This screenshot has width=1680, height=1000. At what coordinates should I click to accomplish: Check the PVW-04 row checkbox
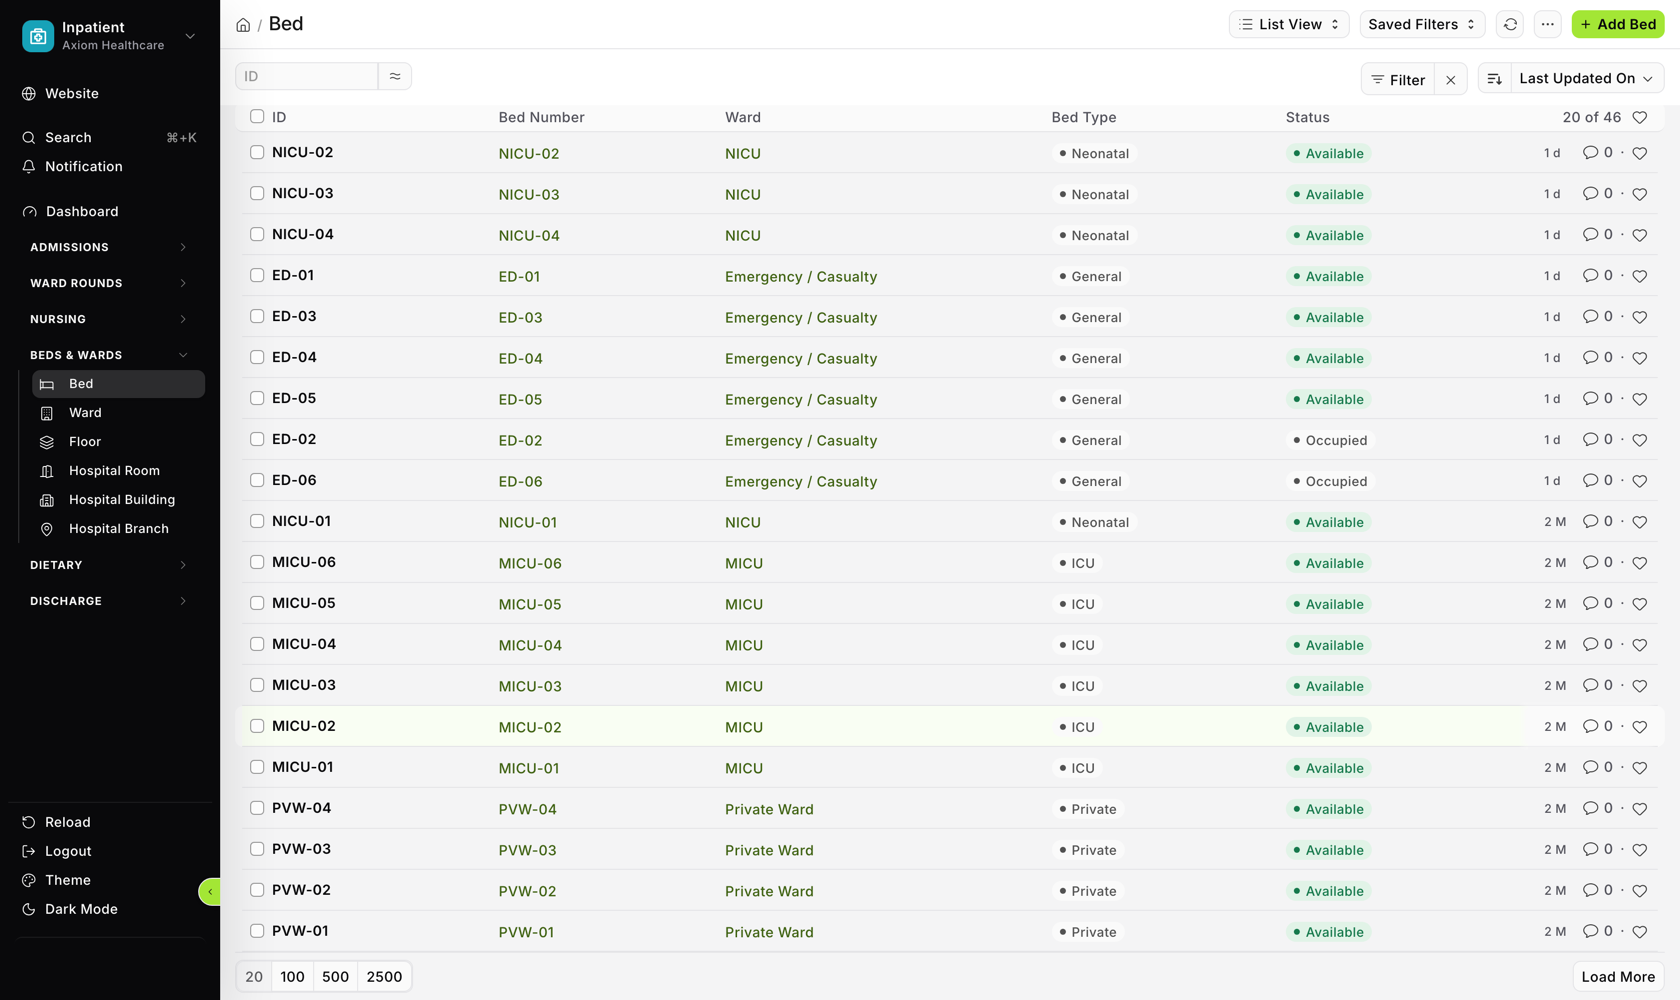coord(257,809)
